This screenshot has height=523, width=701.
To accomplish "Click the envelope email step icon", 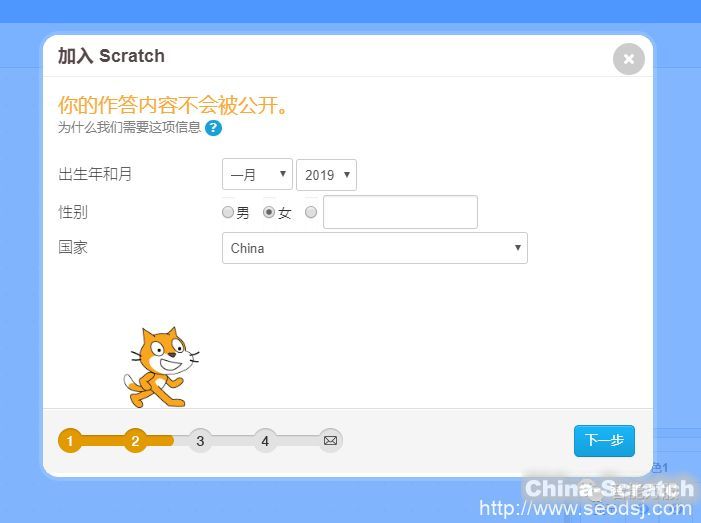I will (330, 441).
